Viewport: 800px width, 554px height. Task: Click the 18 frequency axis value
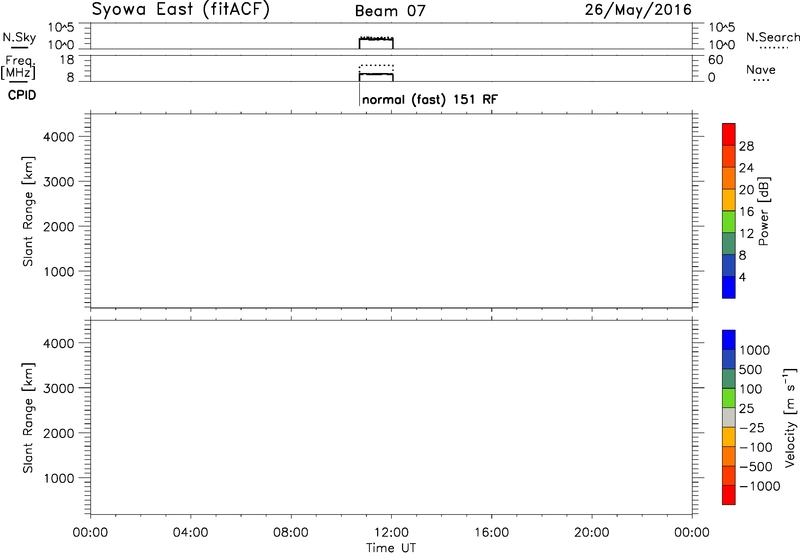[x=67, y=60]
